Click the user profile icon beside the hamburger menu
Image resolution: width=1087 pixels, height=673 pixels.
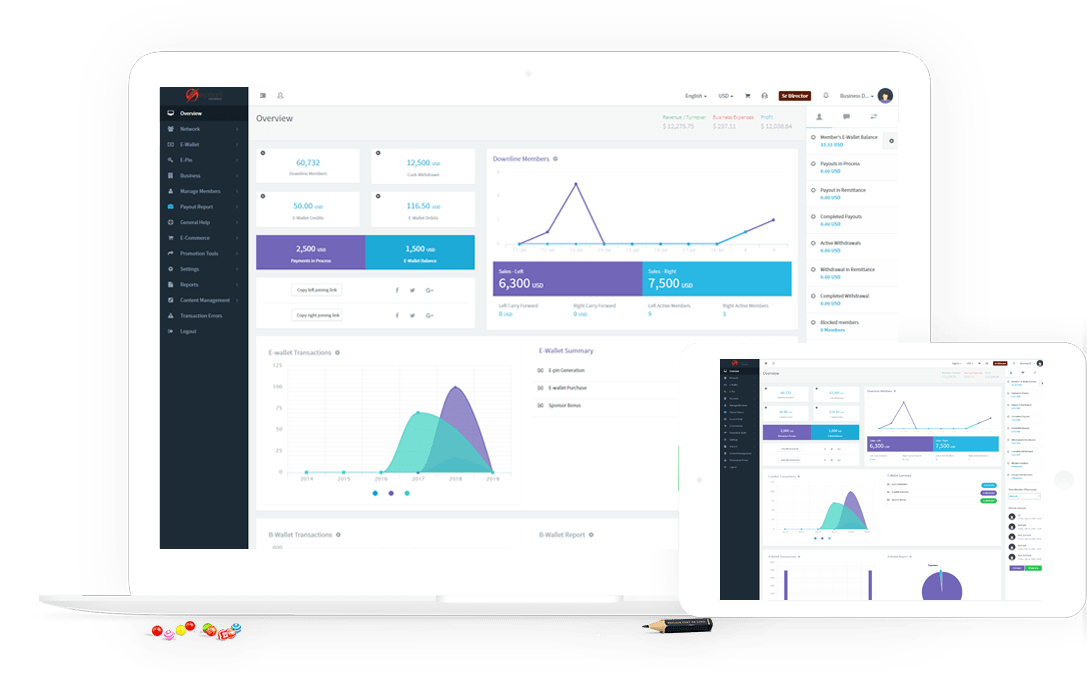click(x=280, y=96)
